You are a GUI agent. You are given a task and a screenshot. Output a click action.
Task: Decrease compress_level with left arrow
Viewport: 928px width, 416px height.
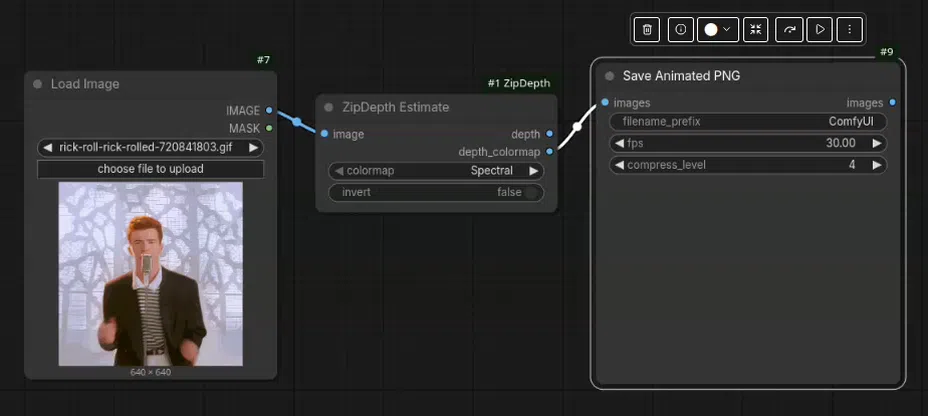coord(620,165)
